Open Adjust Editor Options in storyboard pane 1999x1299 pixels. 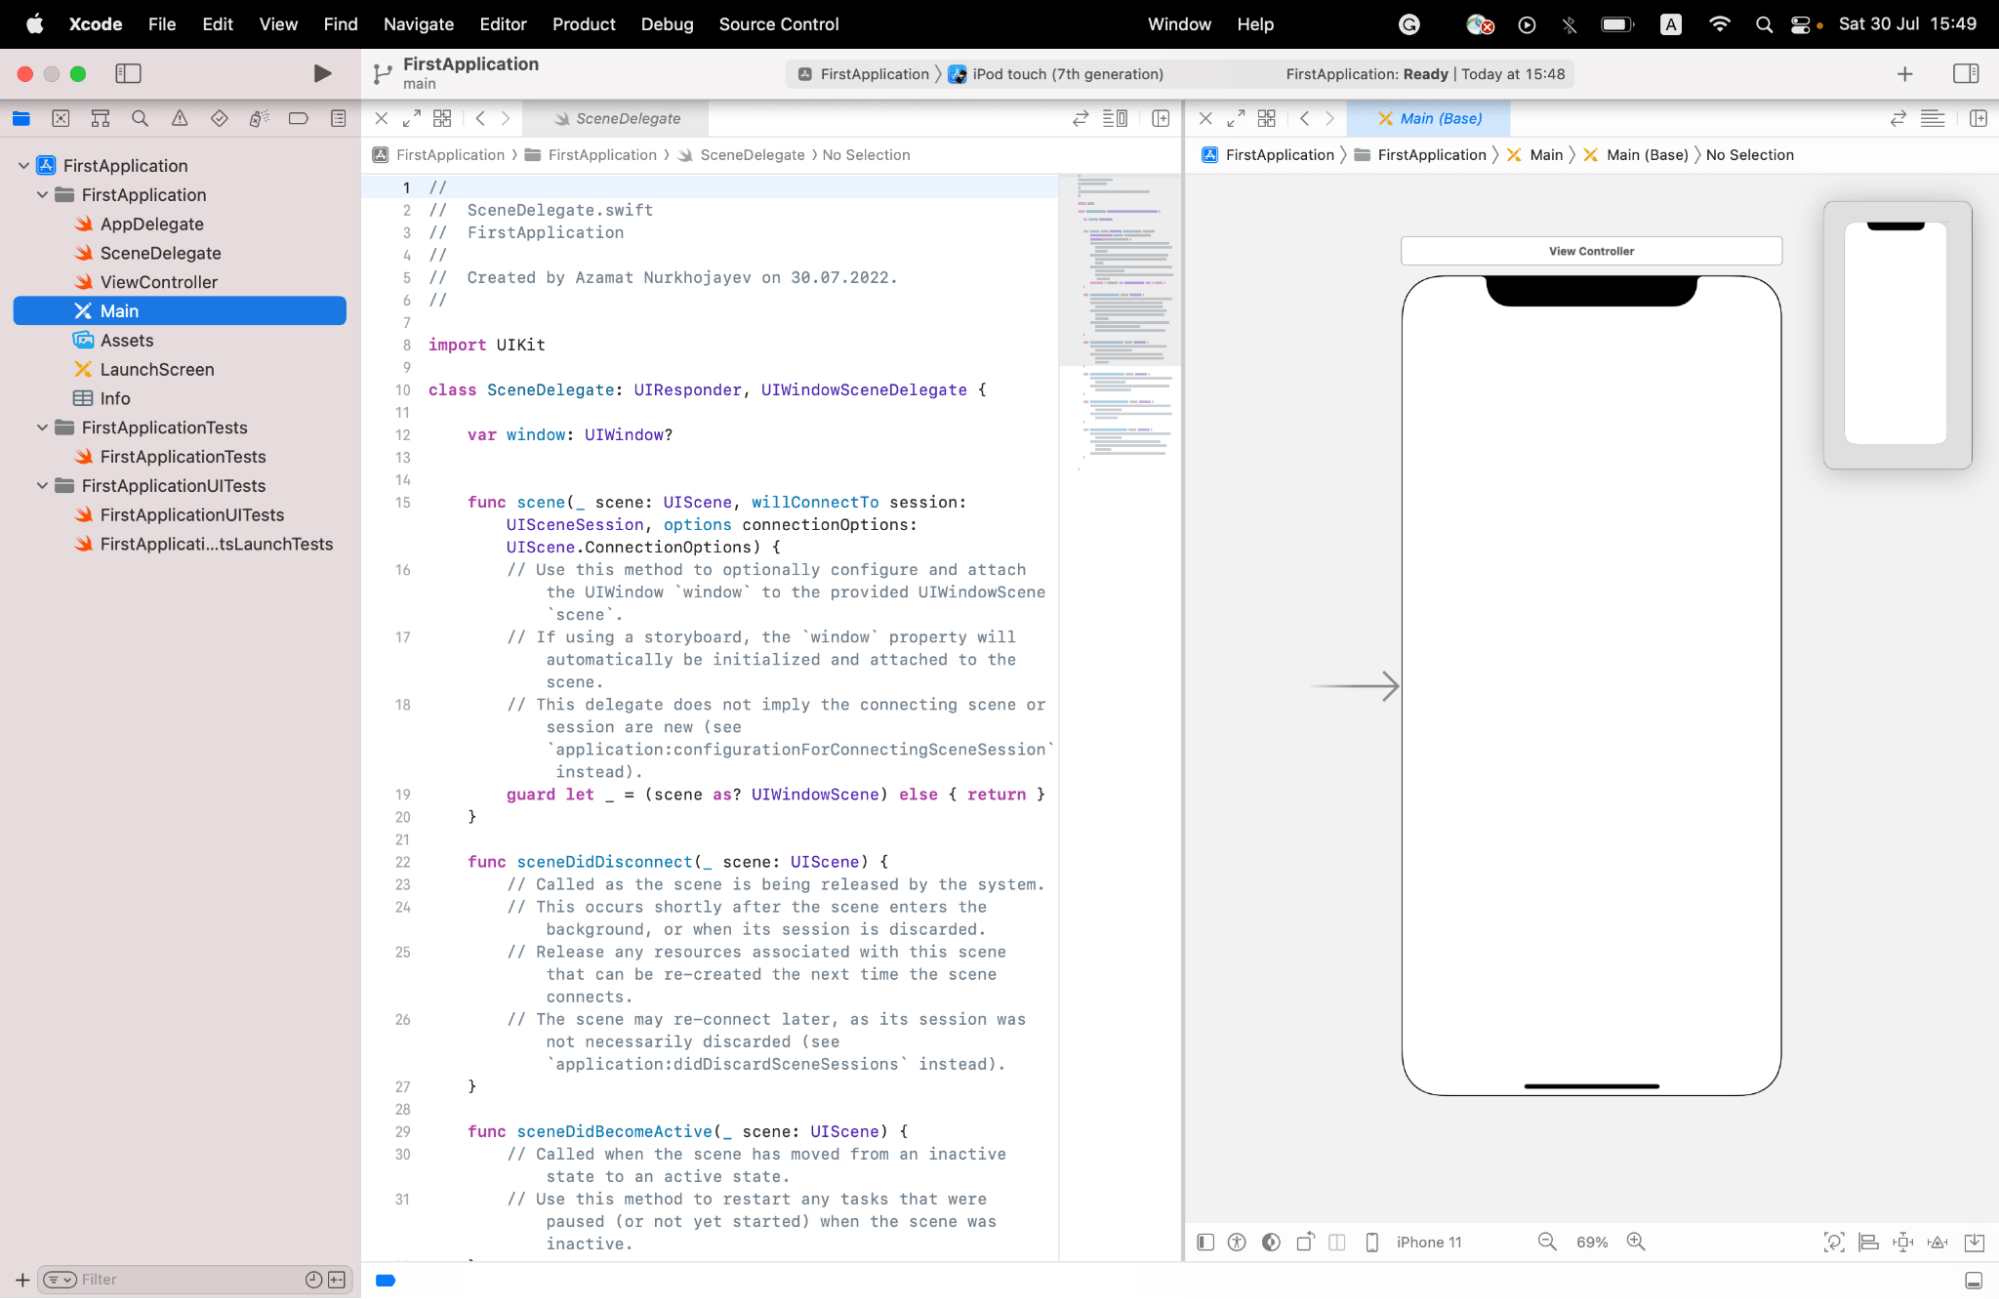(1933, 118)
